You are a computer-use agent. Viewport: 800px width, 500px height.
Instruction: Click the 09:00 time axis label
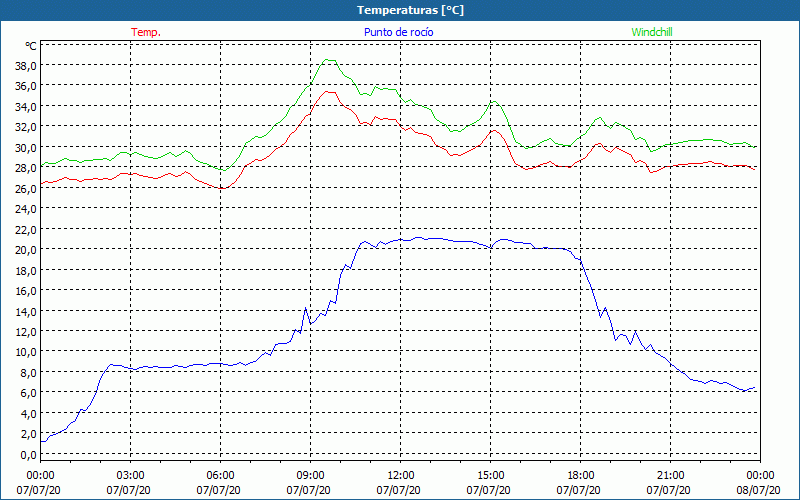(311, 476)
